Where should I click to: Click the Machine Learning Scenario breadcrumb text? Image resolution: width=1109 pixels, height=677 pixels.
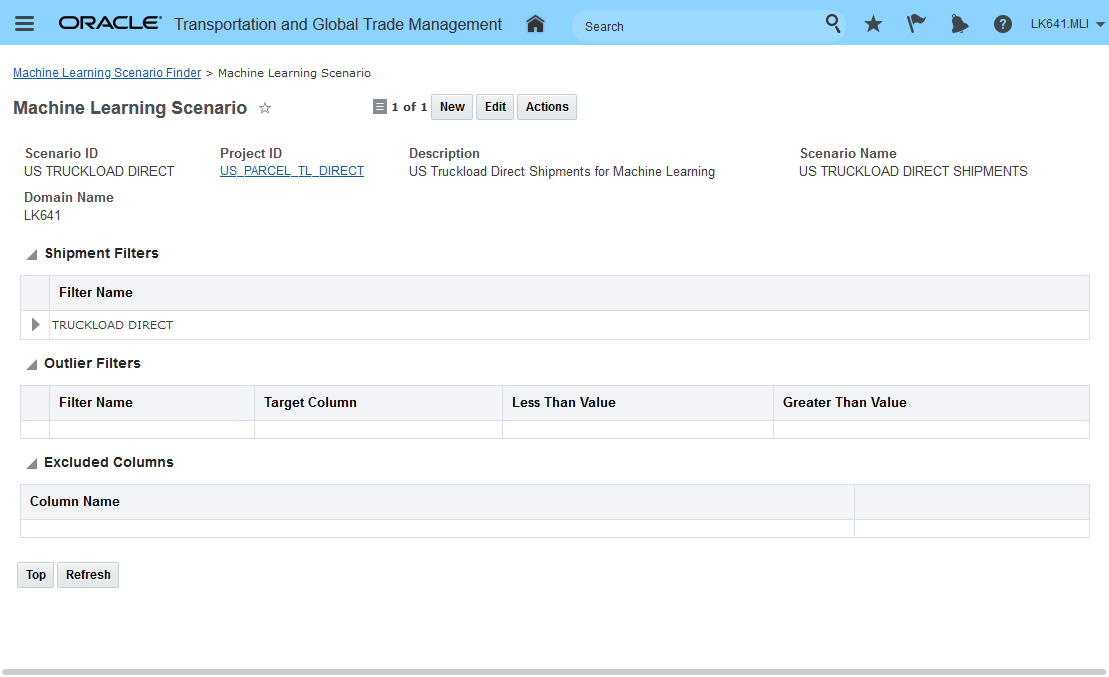(x=294, y=73)
